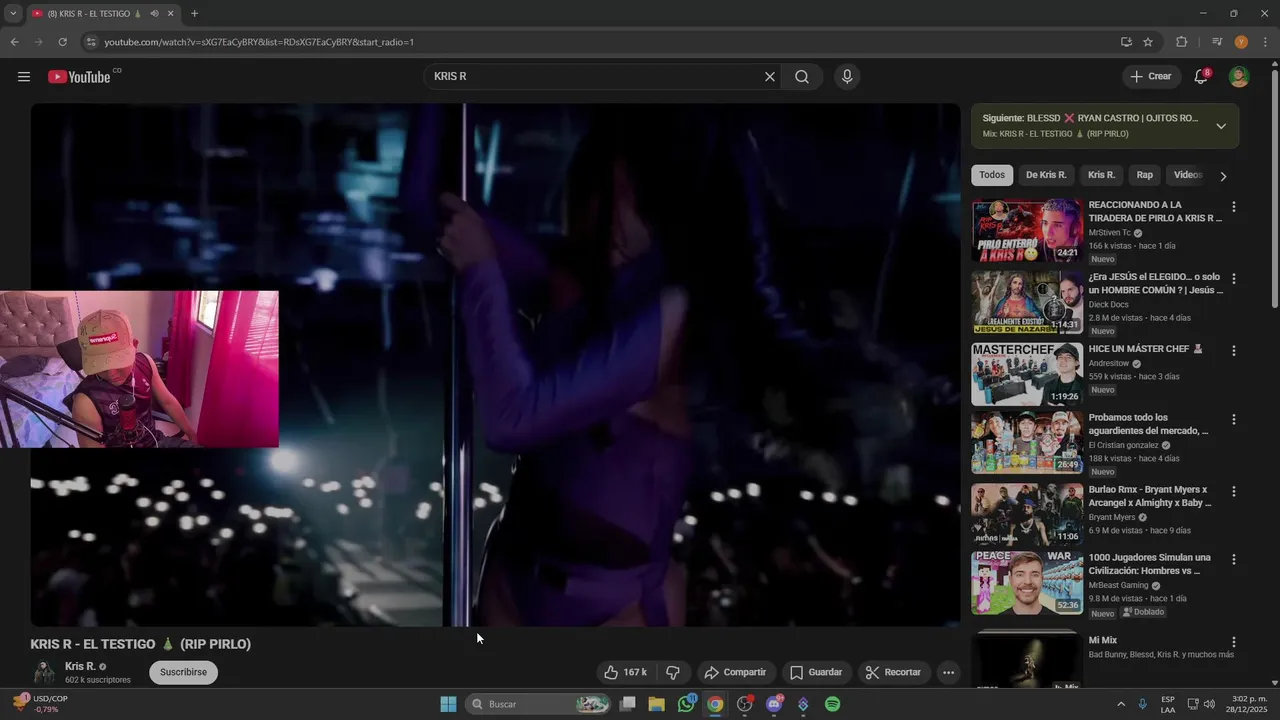This screenshot has width=1280, height=720.
Task: Open Discord from the taskbar
Action: pos(774,704)
